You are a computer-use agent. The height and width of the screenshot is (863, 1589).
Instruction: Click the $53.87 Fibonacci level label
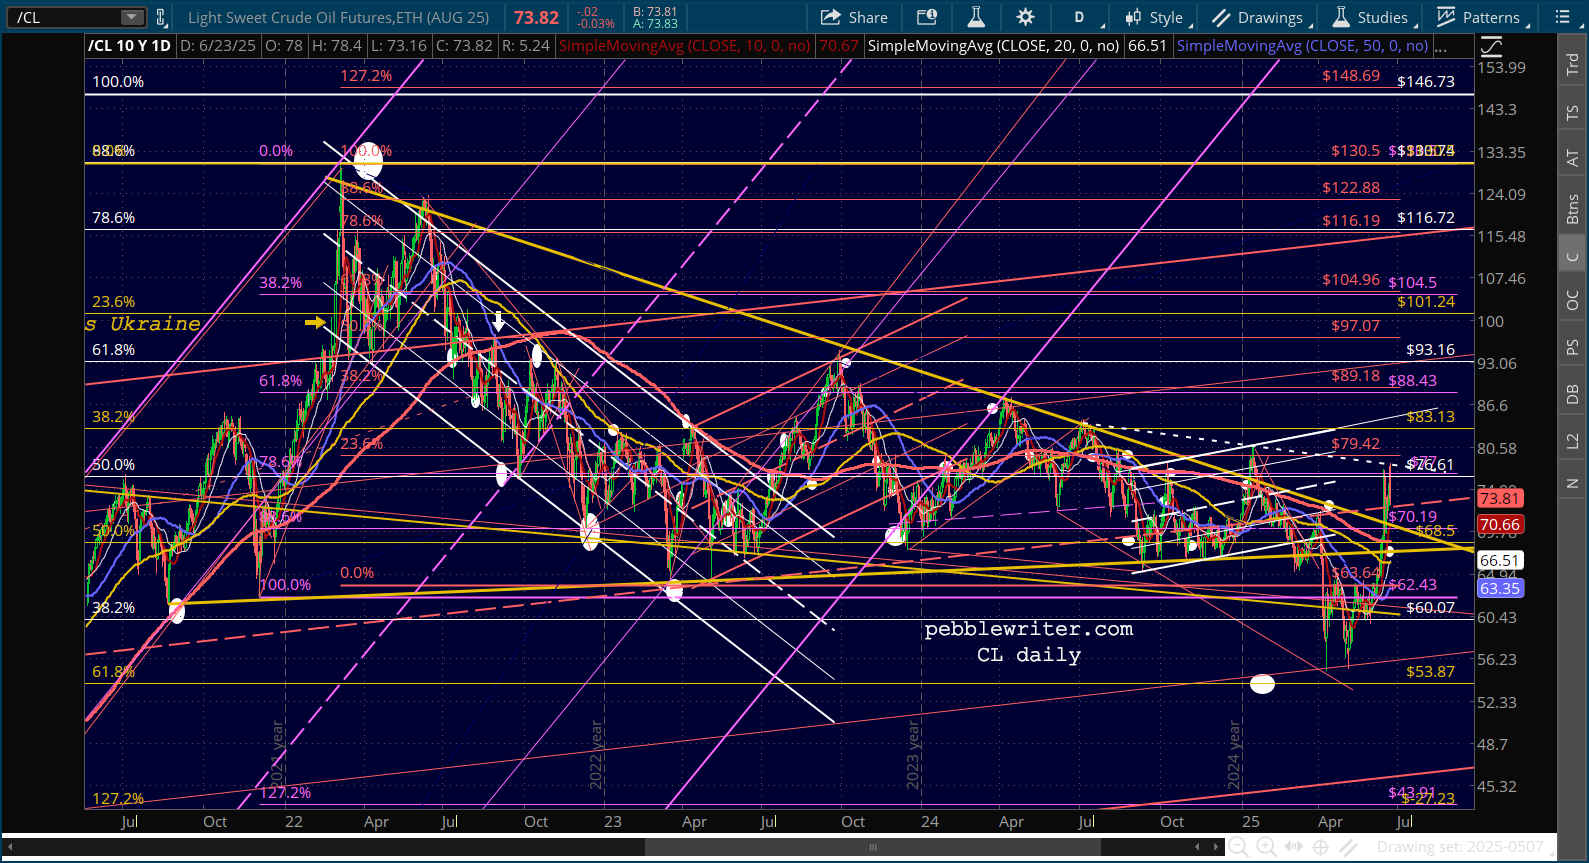[1430, 672]
